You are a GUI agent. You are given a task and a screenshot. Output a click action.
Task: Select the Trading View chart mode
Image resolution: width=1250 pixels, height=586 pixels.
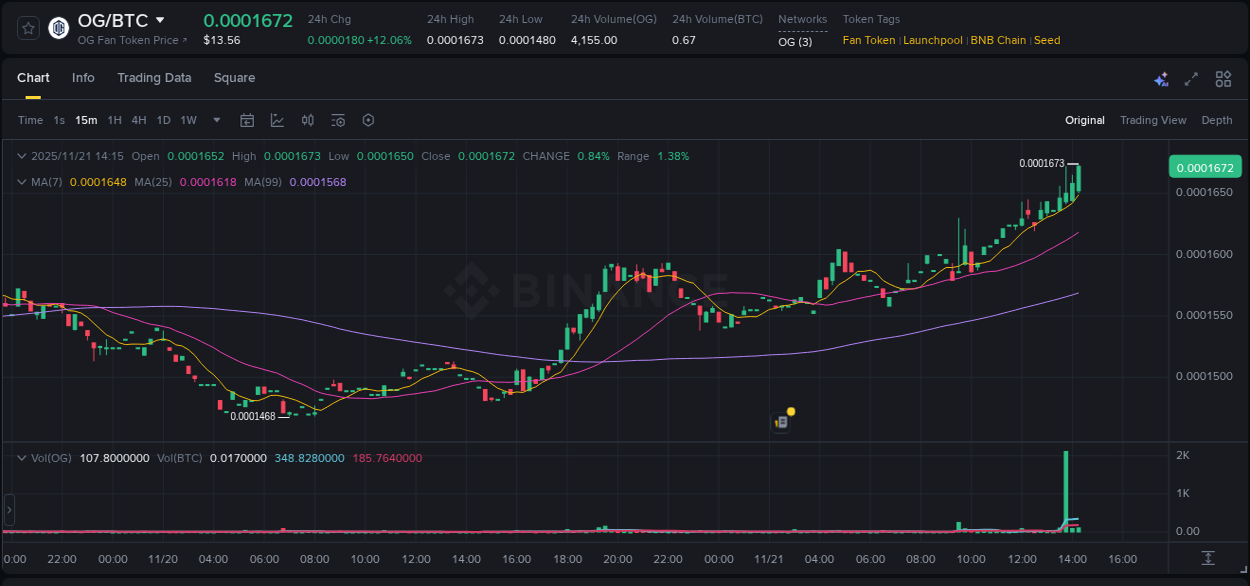(x=1153, y=120)
